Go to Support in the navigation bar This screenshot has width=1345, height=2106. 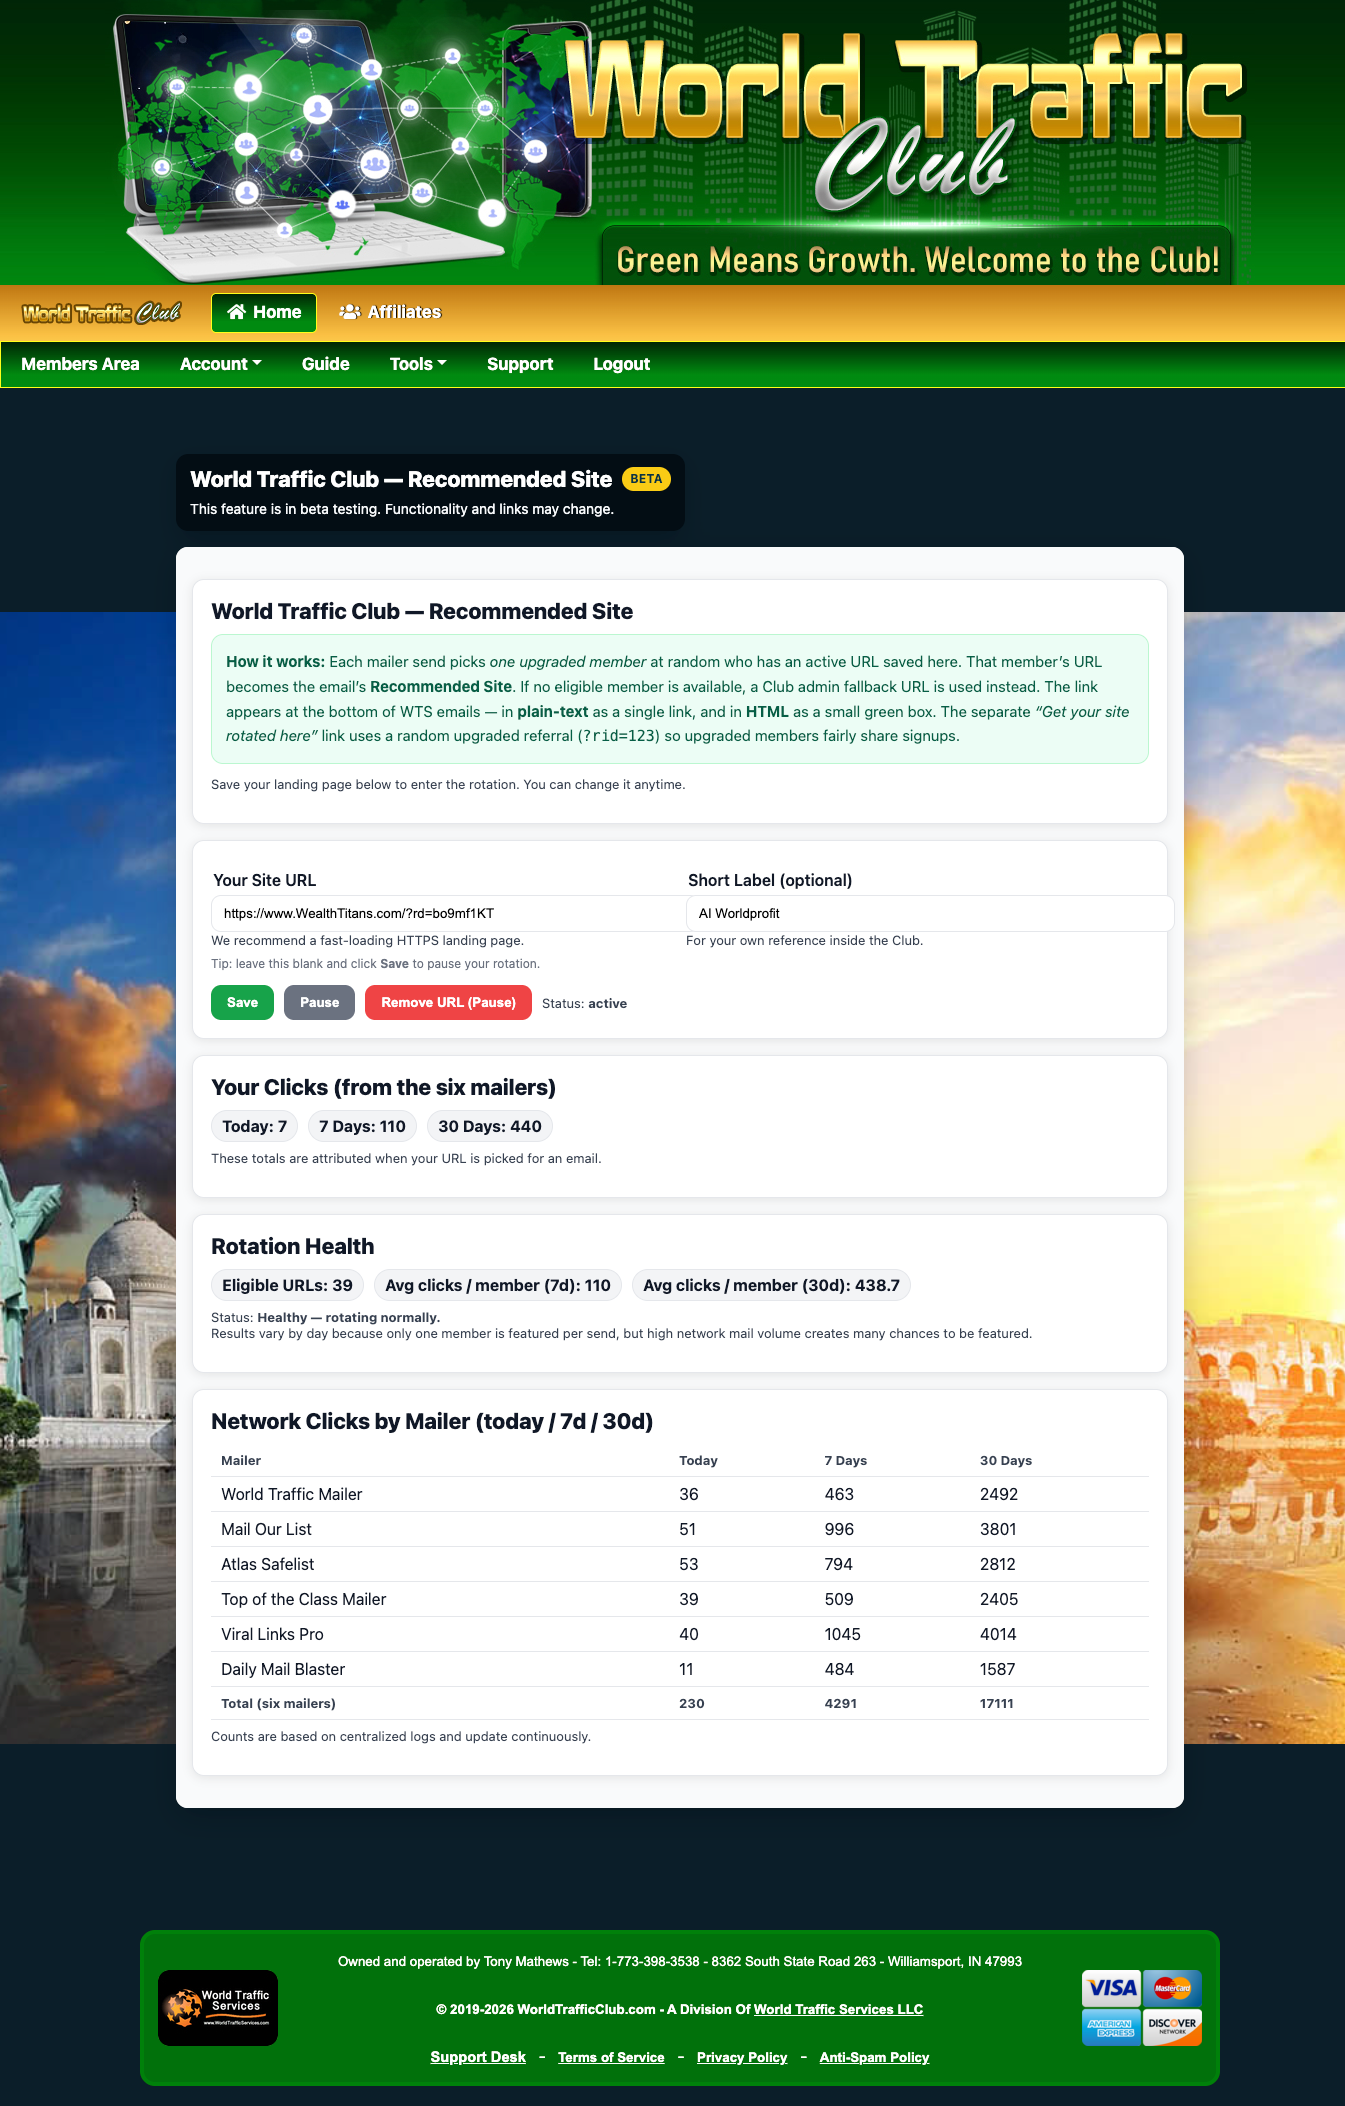520,364
